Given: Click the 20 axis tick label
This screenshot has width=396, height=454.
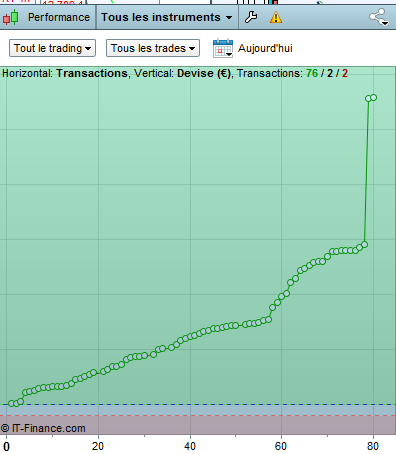Looking at the screenshot, I should click(x=98, y=446).
